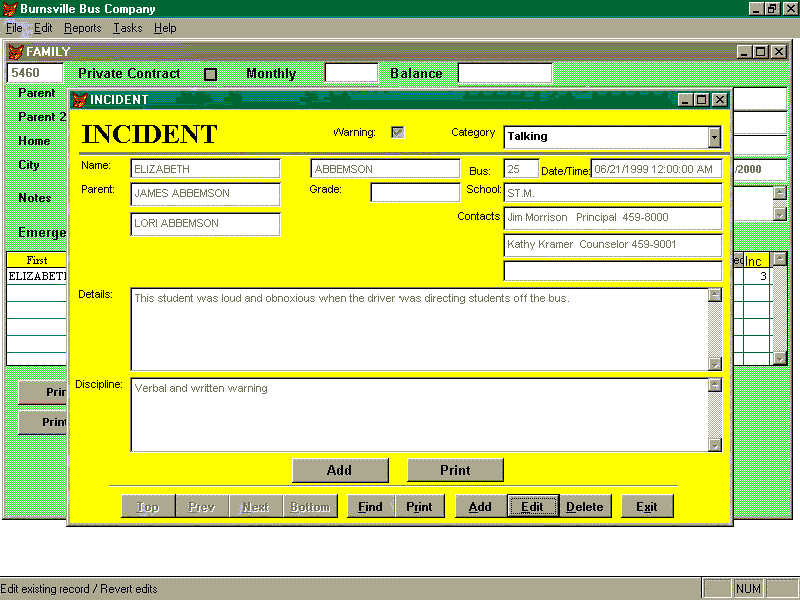Open the Tasks menu
Image resolution: width=800 pixels, height=600 pixels.
(128, 28)
